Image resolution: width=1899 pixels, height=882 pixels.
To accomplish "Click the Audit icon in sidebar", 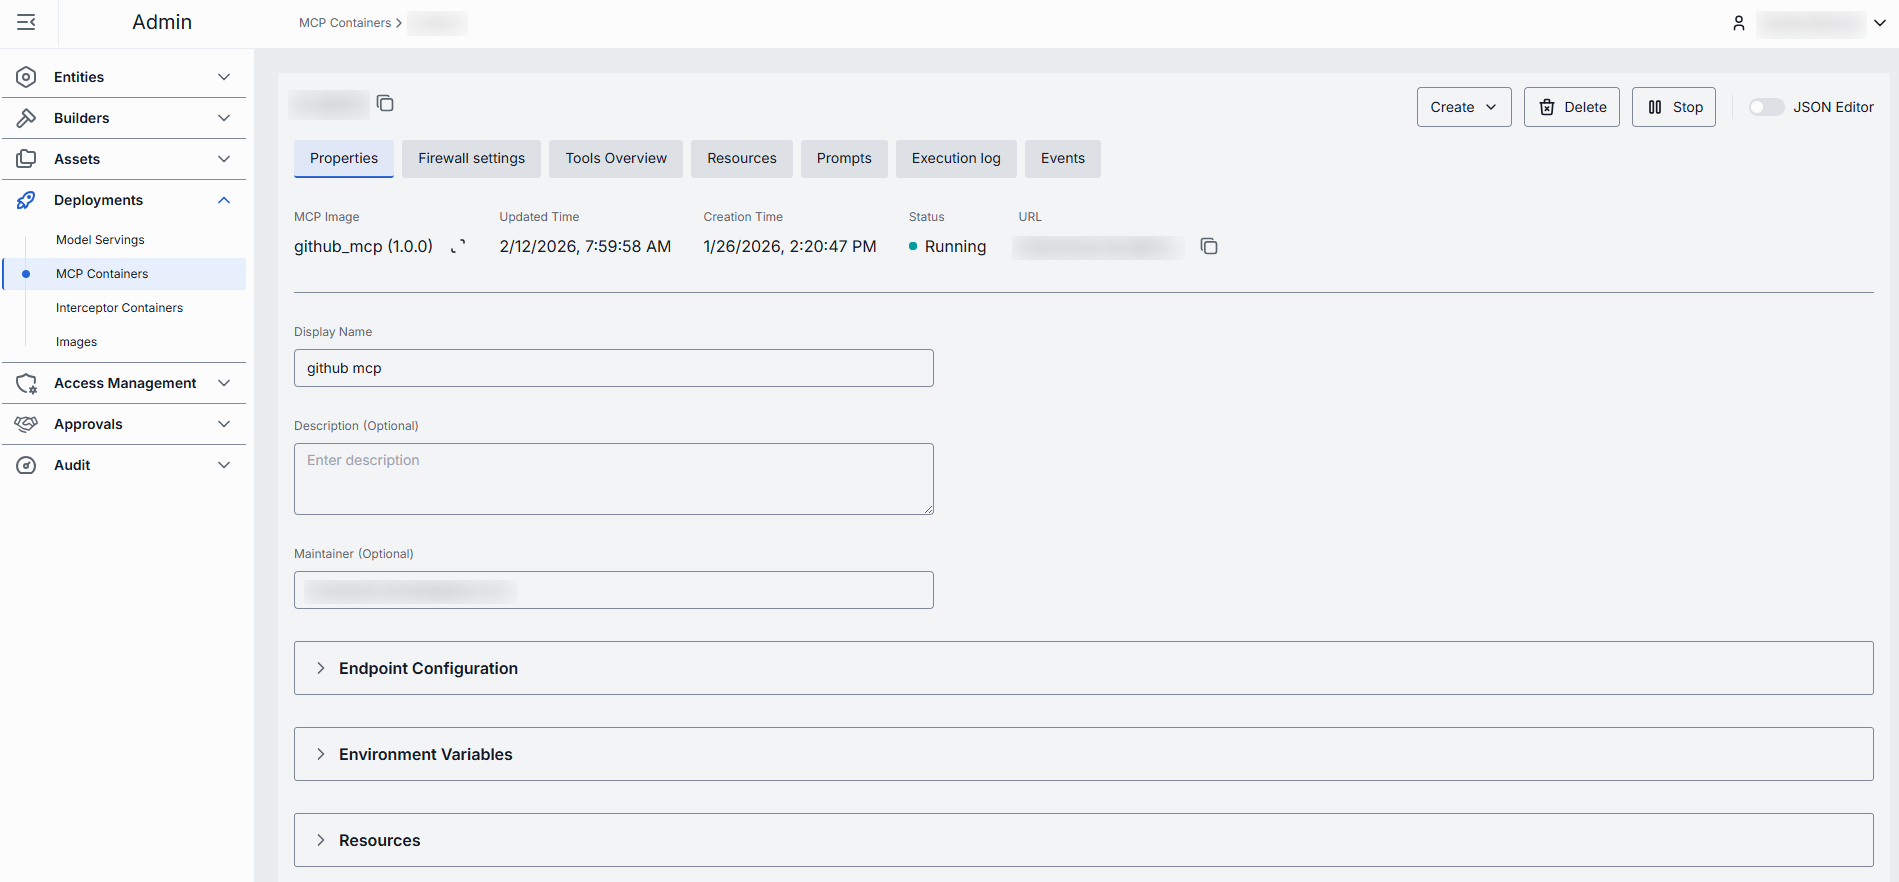I will click(27, 465).
